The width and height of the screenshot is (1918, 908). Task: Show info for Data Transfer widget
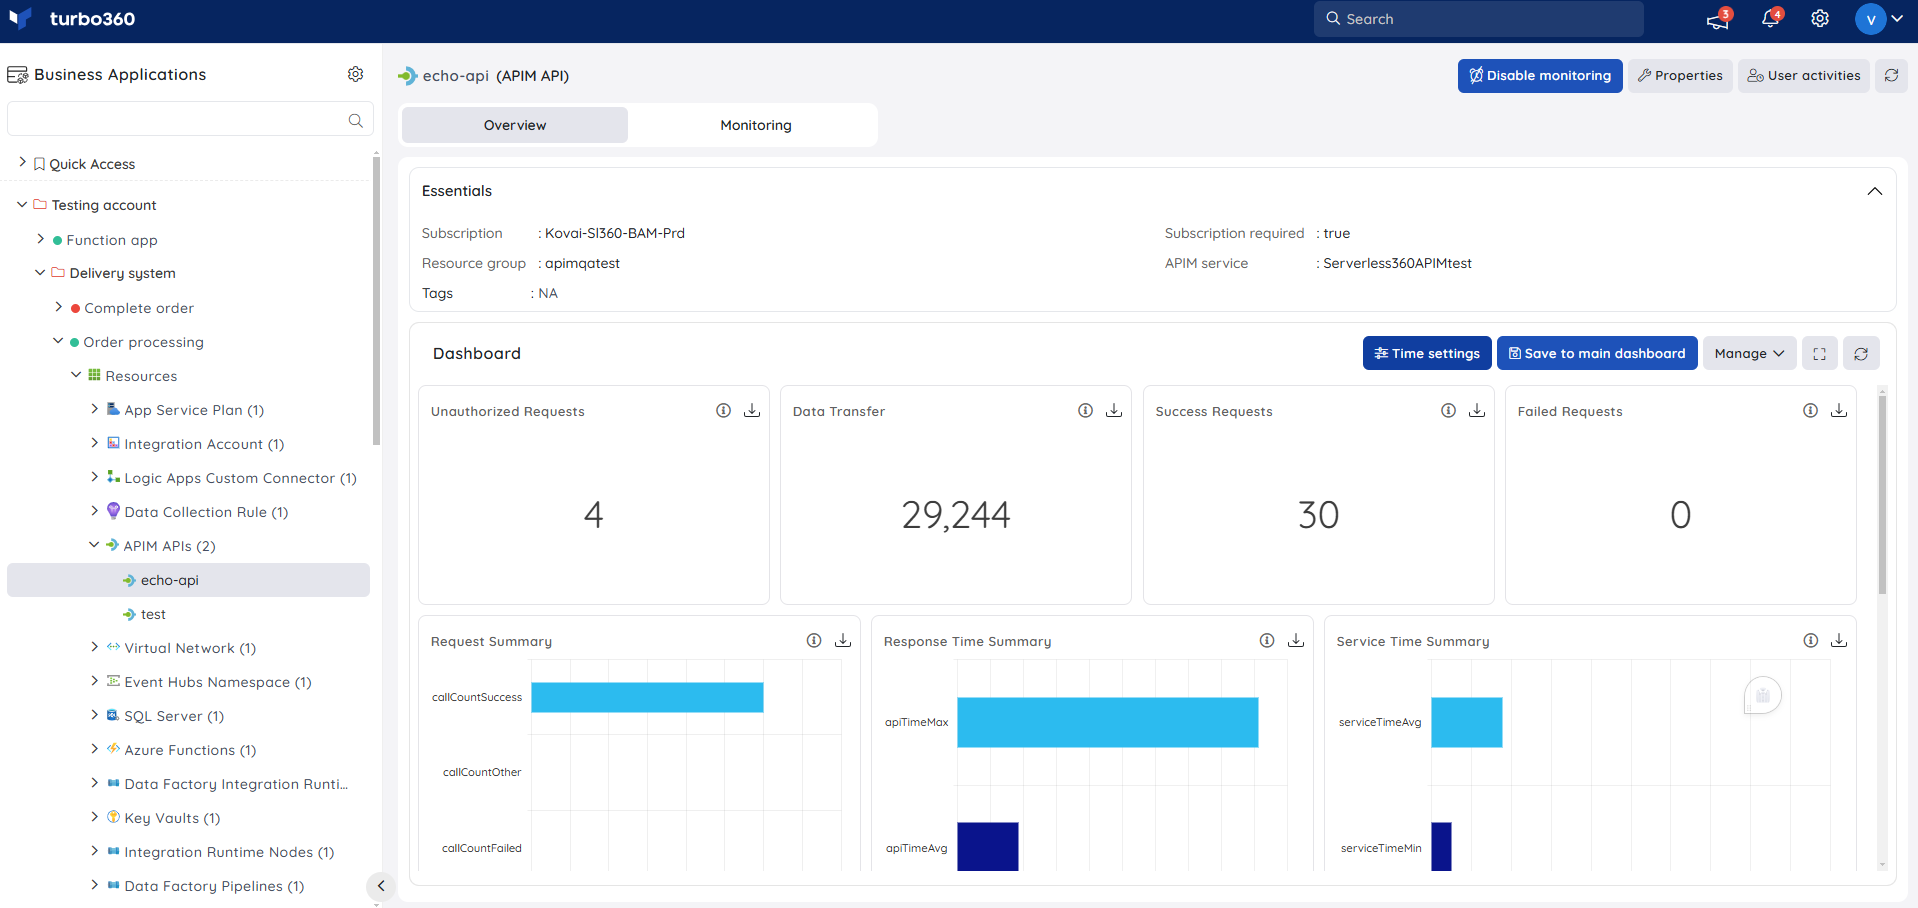1085,411
